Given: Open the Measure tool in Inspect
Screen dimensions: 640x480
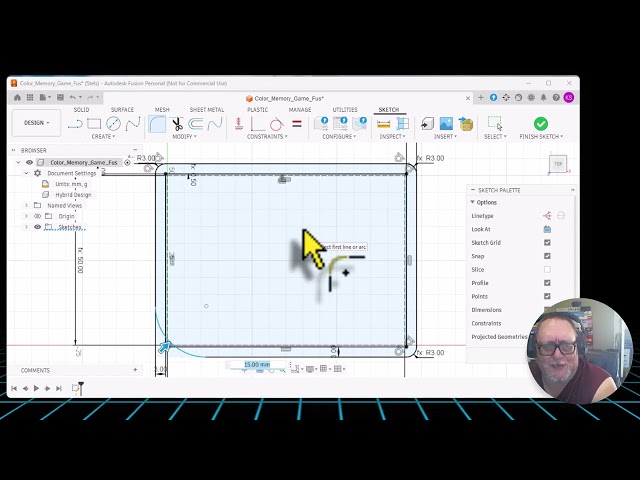Looking at the screenshot, I should click(383, 124).
